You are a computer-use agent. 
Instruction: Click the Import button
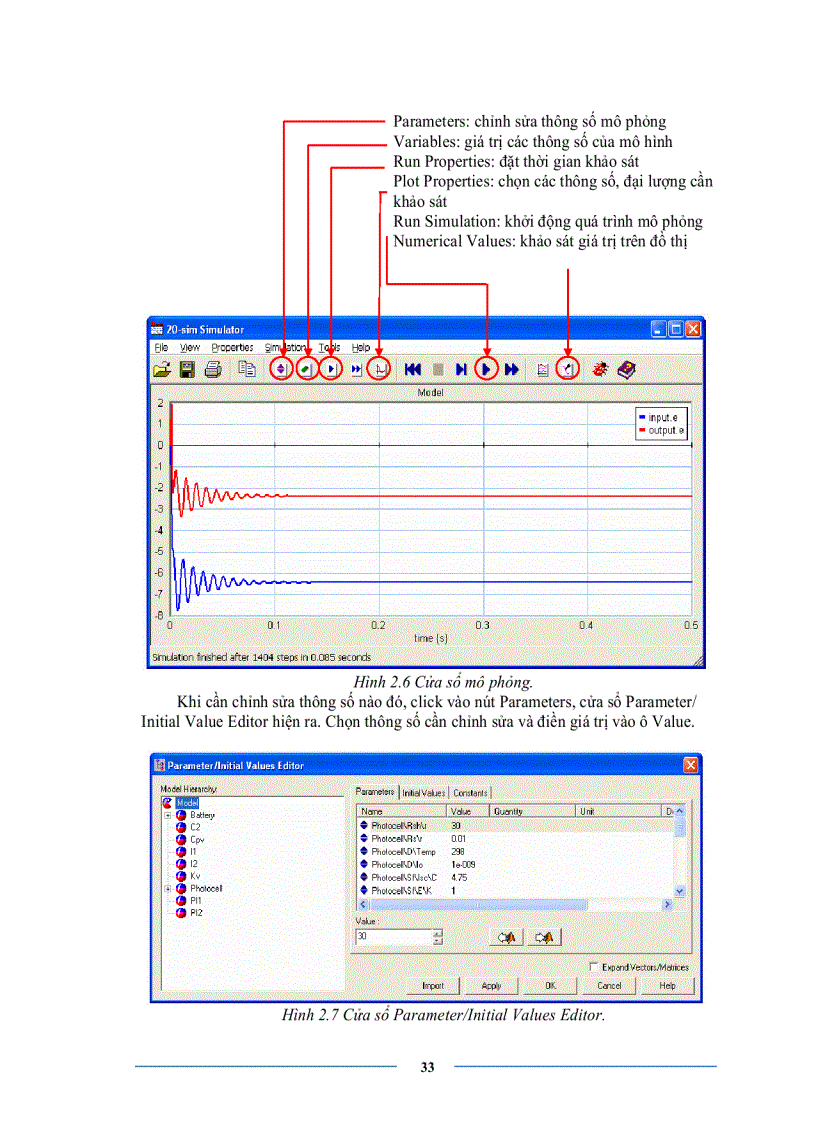[x=433, y=986]
